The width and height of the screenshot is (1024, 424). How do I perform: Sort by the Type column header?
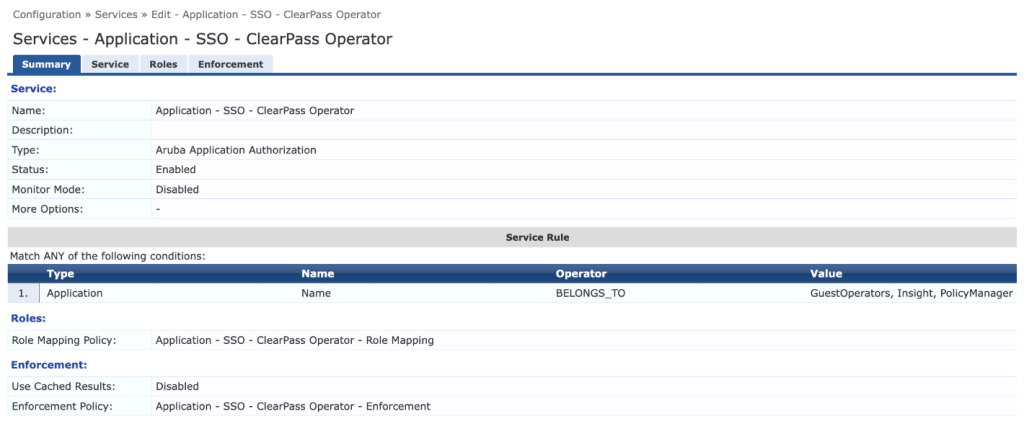coord(60,273)
